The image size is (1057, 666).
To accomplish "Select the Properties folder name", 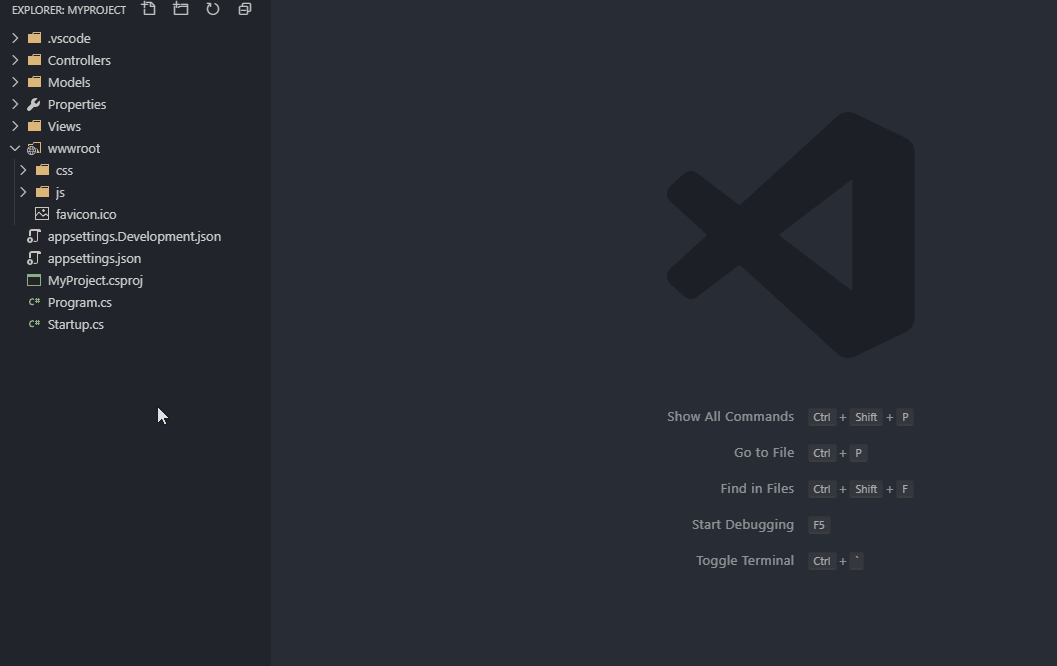I will click(x=77, y=104).
